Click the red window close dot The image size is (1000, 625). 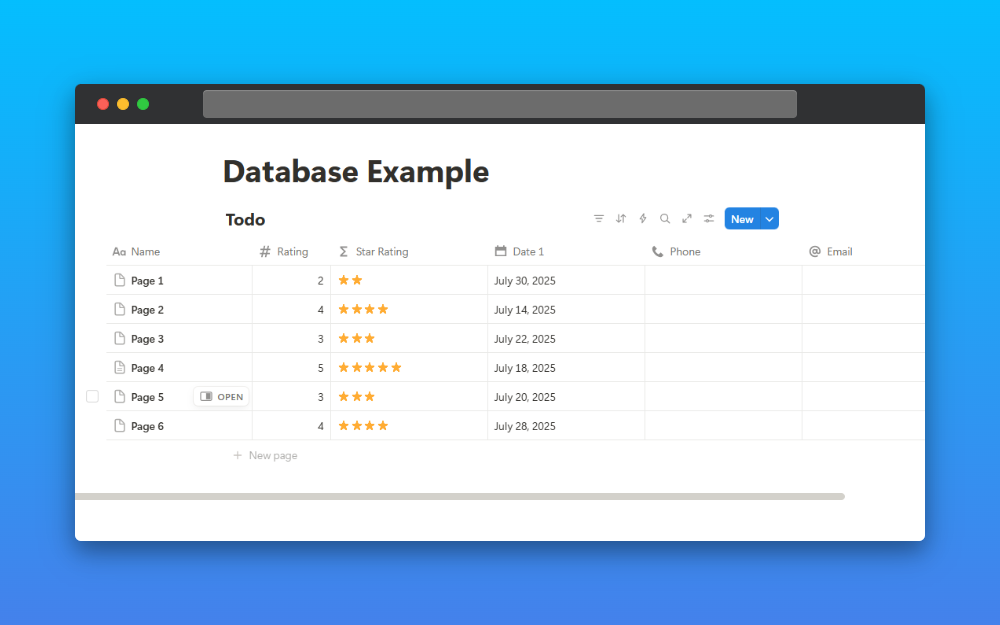pyautogui.click(x=103, y=104)
